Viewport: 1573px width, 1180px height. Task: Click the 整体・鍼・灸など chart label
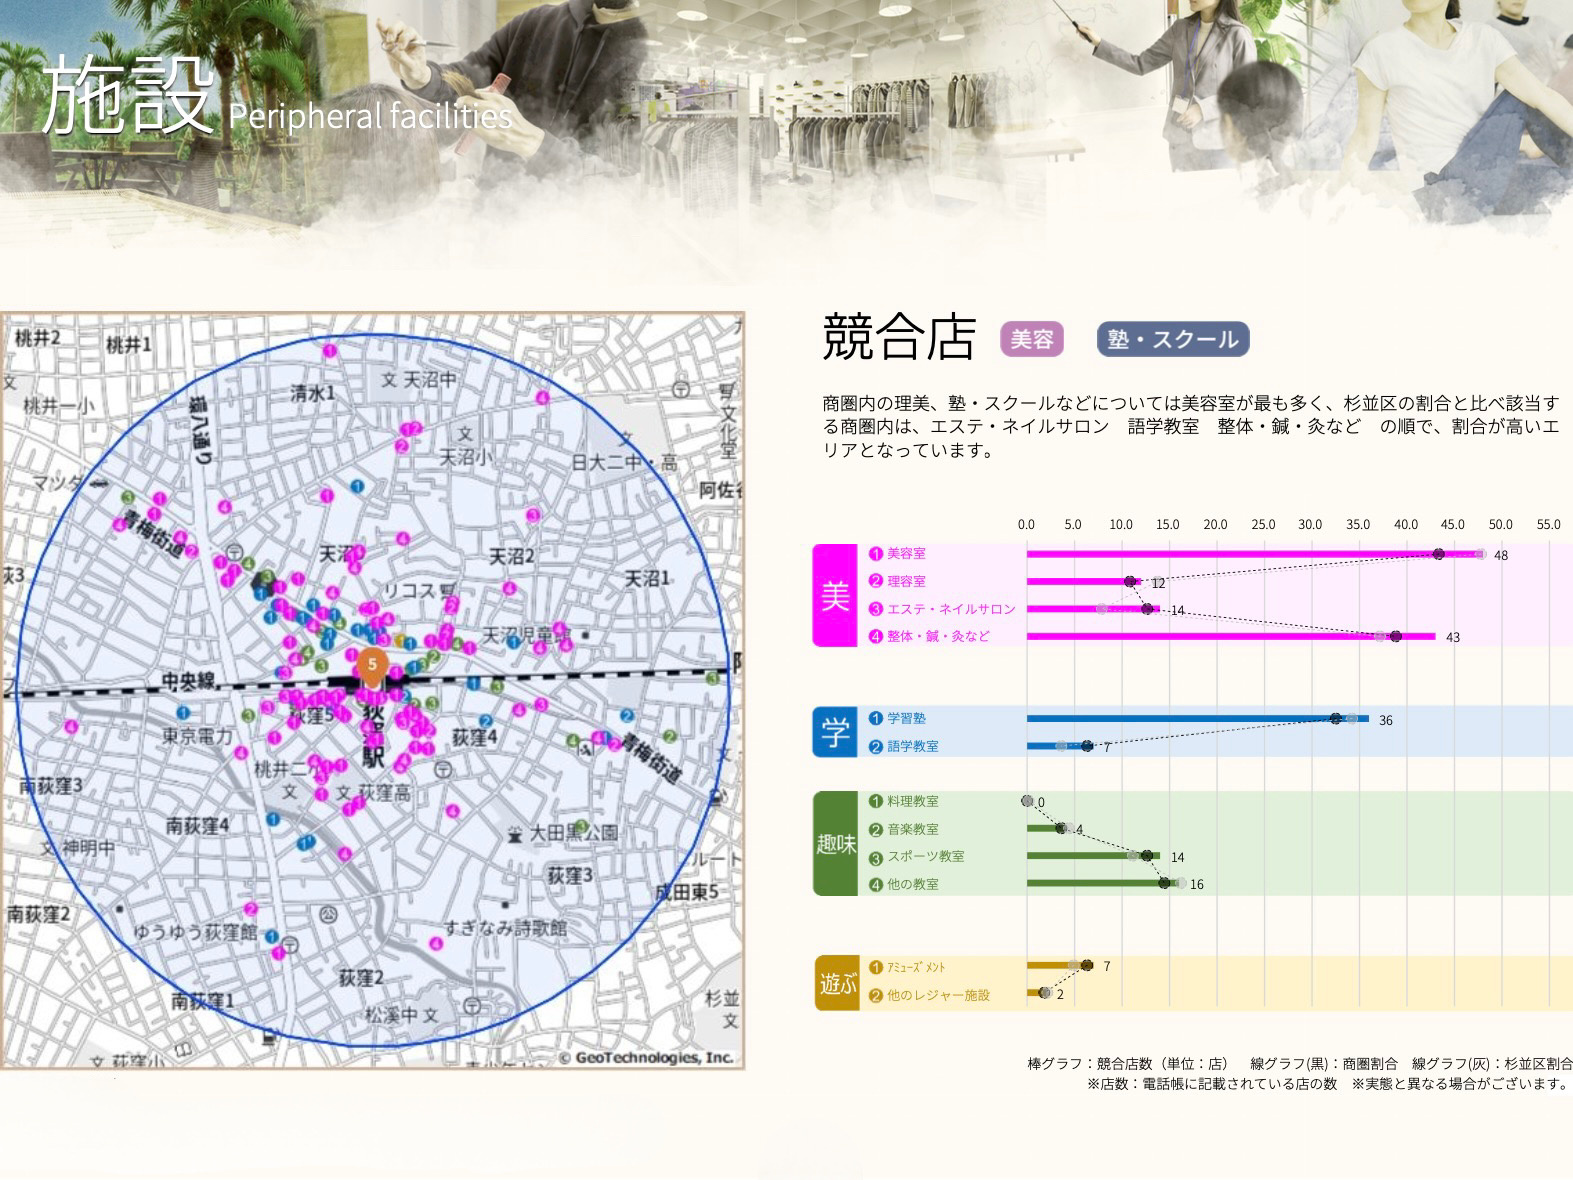click(x=937, y=636)
